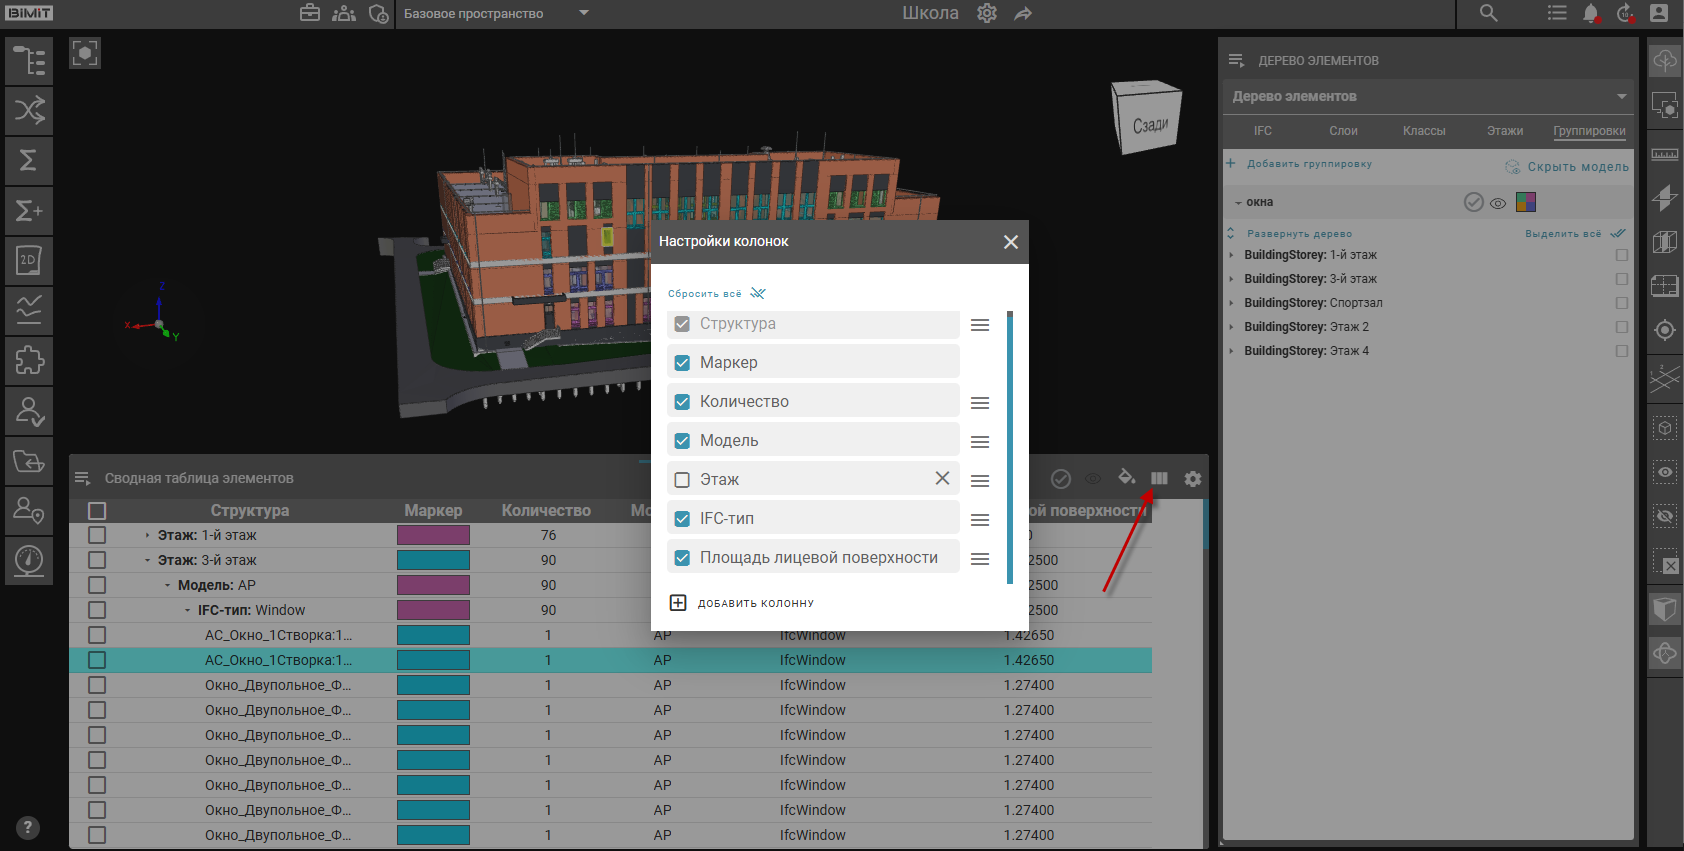Viewport: 1684px width, 851px height.
Task: Switch to the Классы tab
Action: pos(1423,131)
